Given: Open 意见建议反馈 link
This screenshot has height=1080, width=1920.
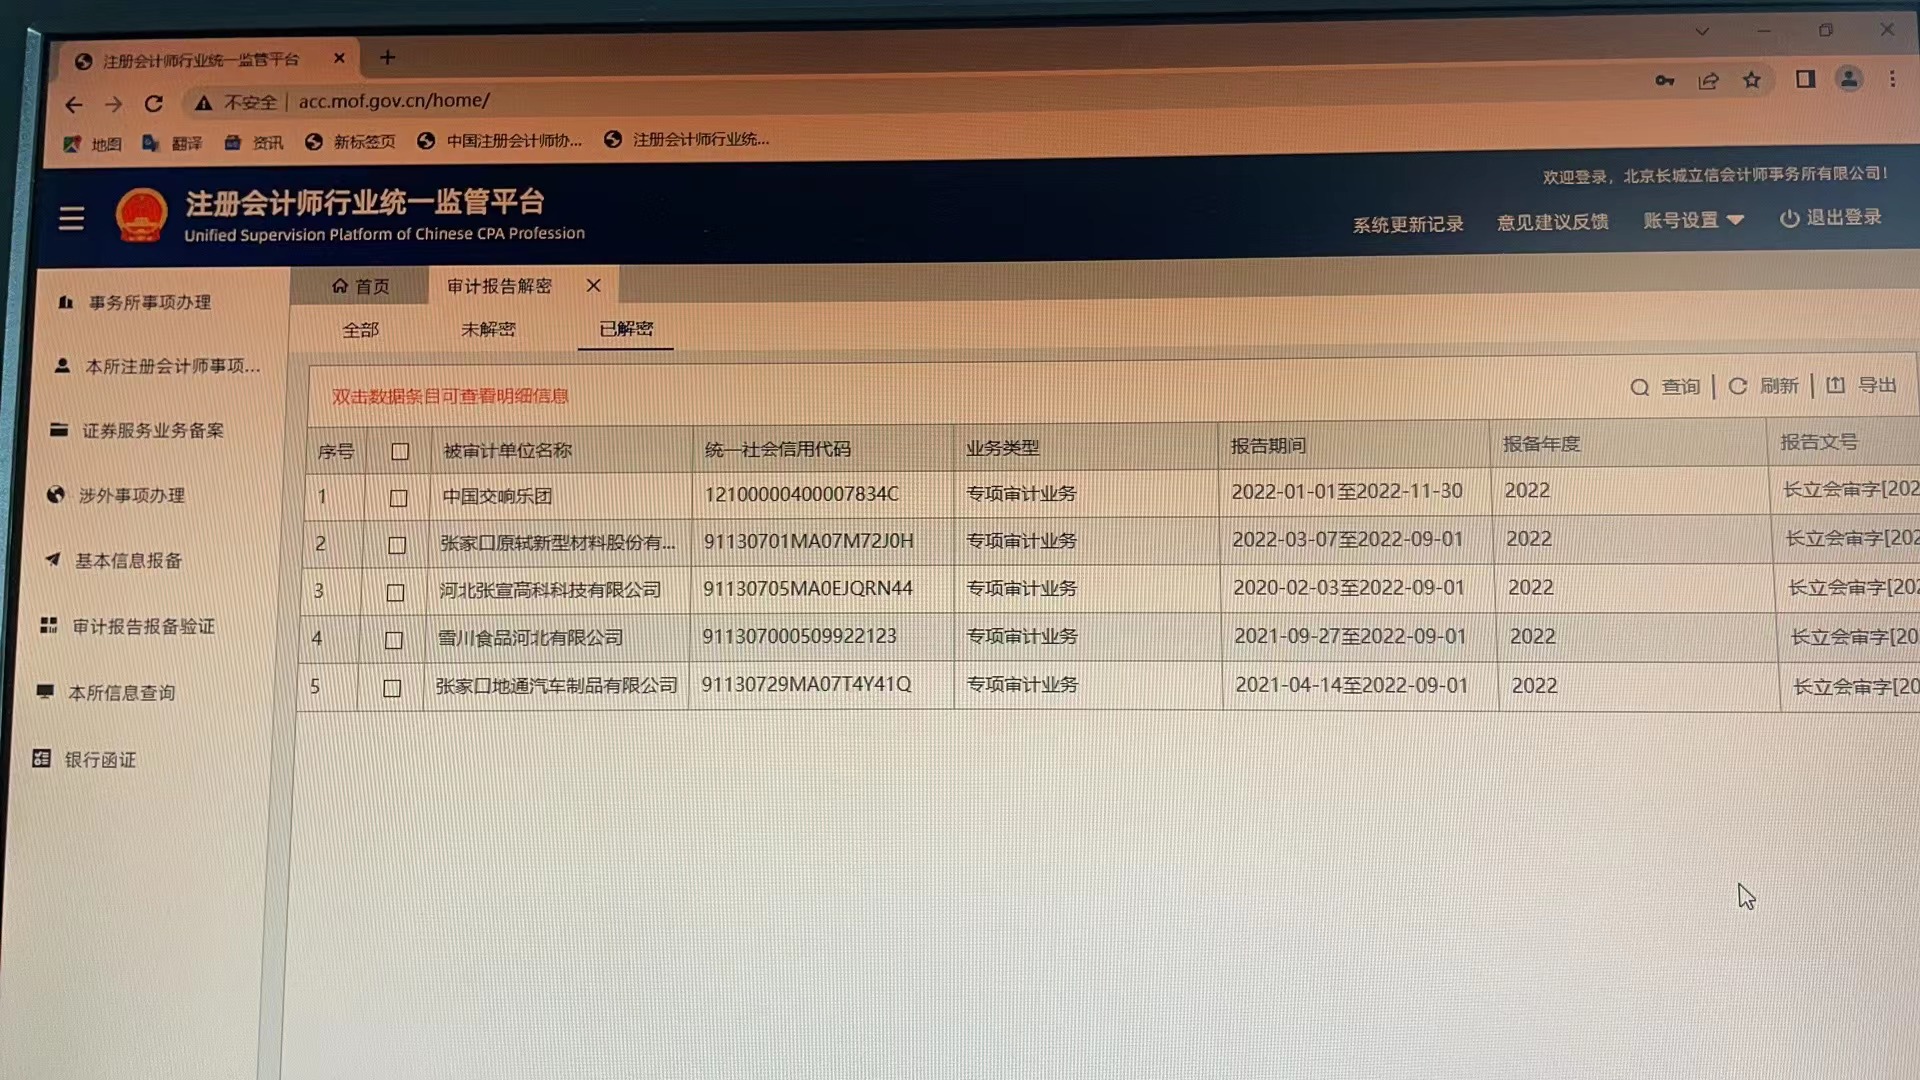Looking at the screenshot, I should [1552, 222].
